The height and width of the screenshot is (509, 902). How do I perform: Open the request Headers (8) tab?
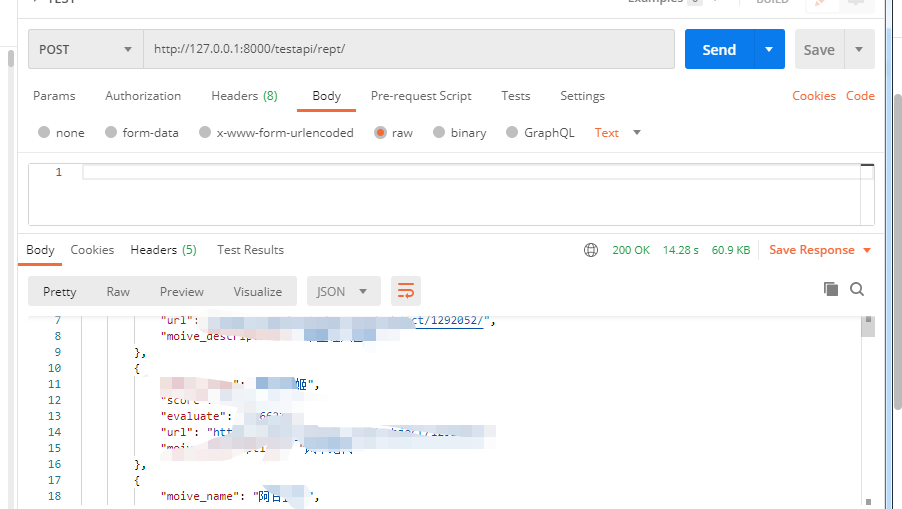tap(244, 96)
